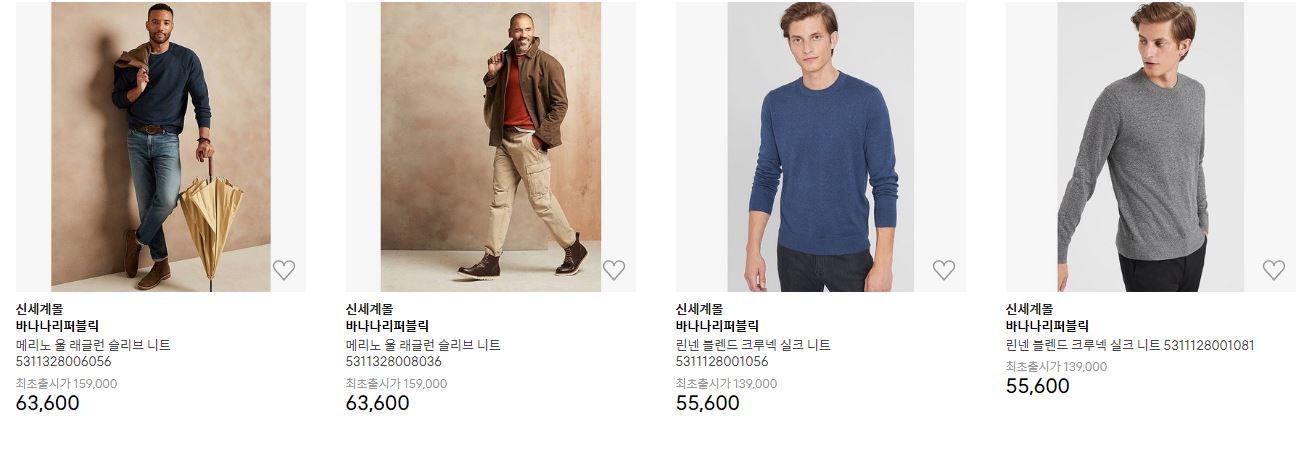Open blue linen blend sweater photo
The image size is (1302, 449).
pyautogui.click(x=821, y=147)
